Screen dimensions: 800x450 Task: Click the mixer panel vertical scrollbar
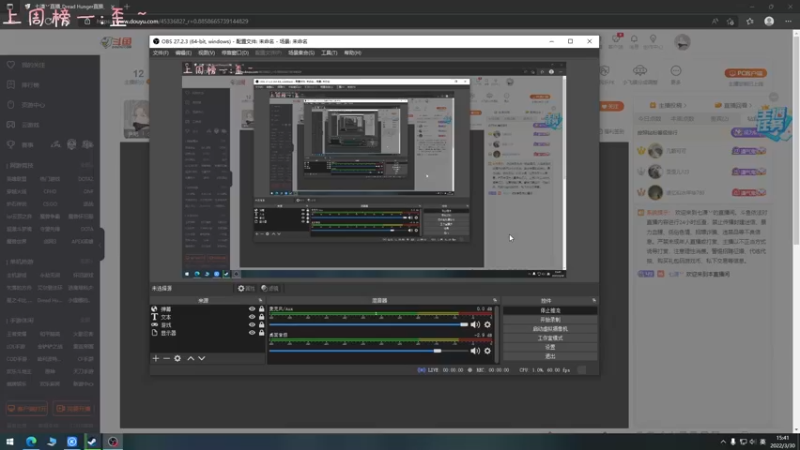click(497, 334)
